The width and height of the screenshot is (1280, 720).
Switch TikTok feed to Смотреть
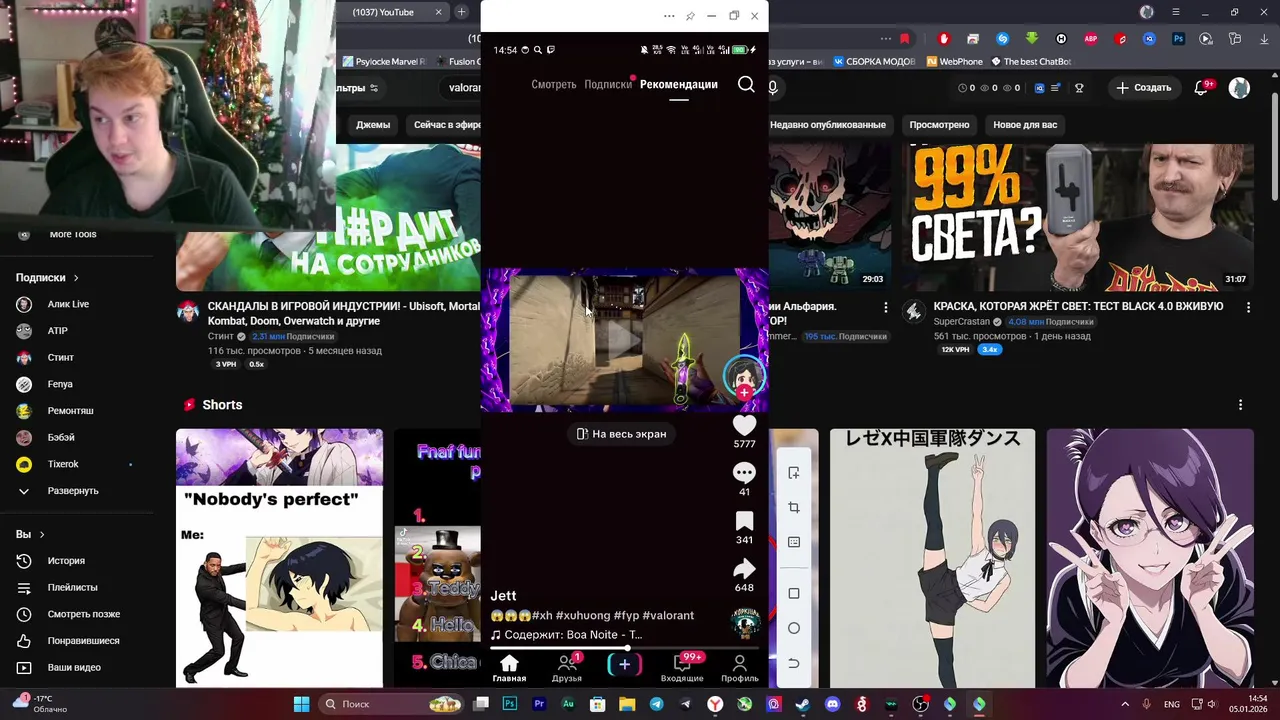(554, 84)
